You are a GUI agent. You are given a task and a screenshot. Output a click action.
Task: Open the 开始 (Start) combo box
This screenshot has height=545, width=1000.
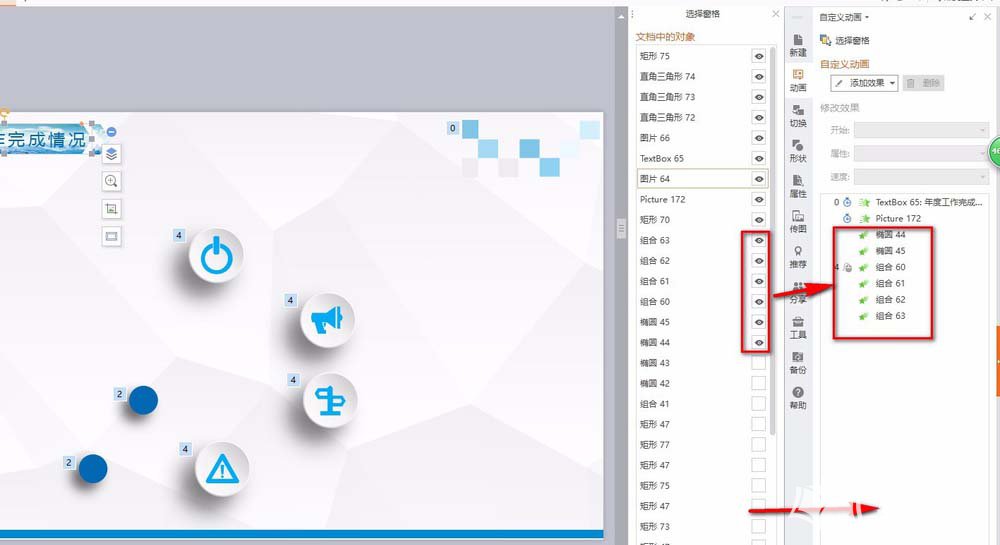(x=920, y=130)
